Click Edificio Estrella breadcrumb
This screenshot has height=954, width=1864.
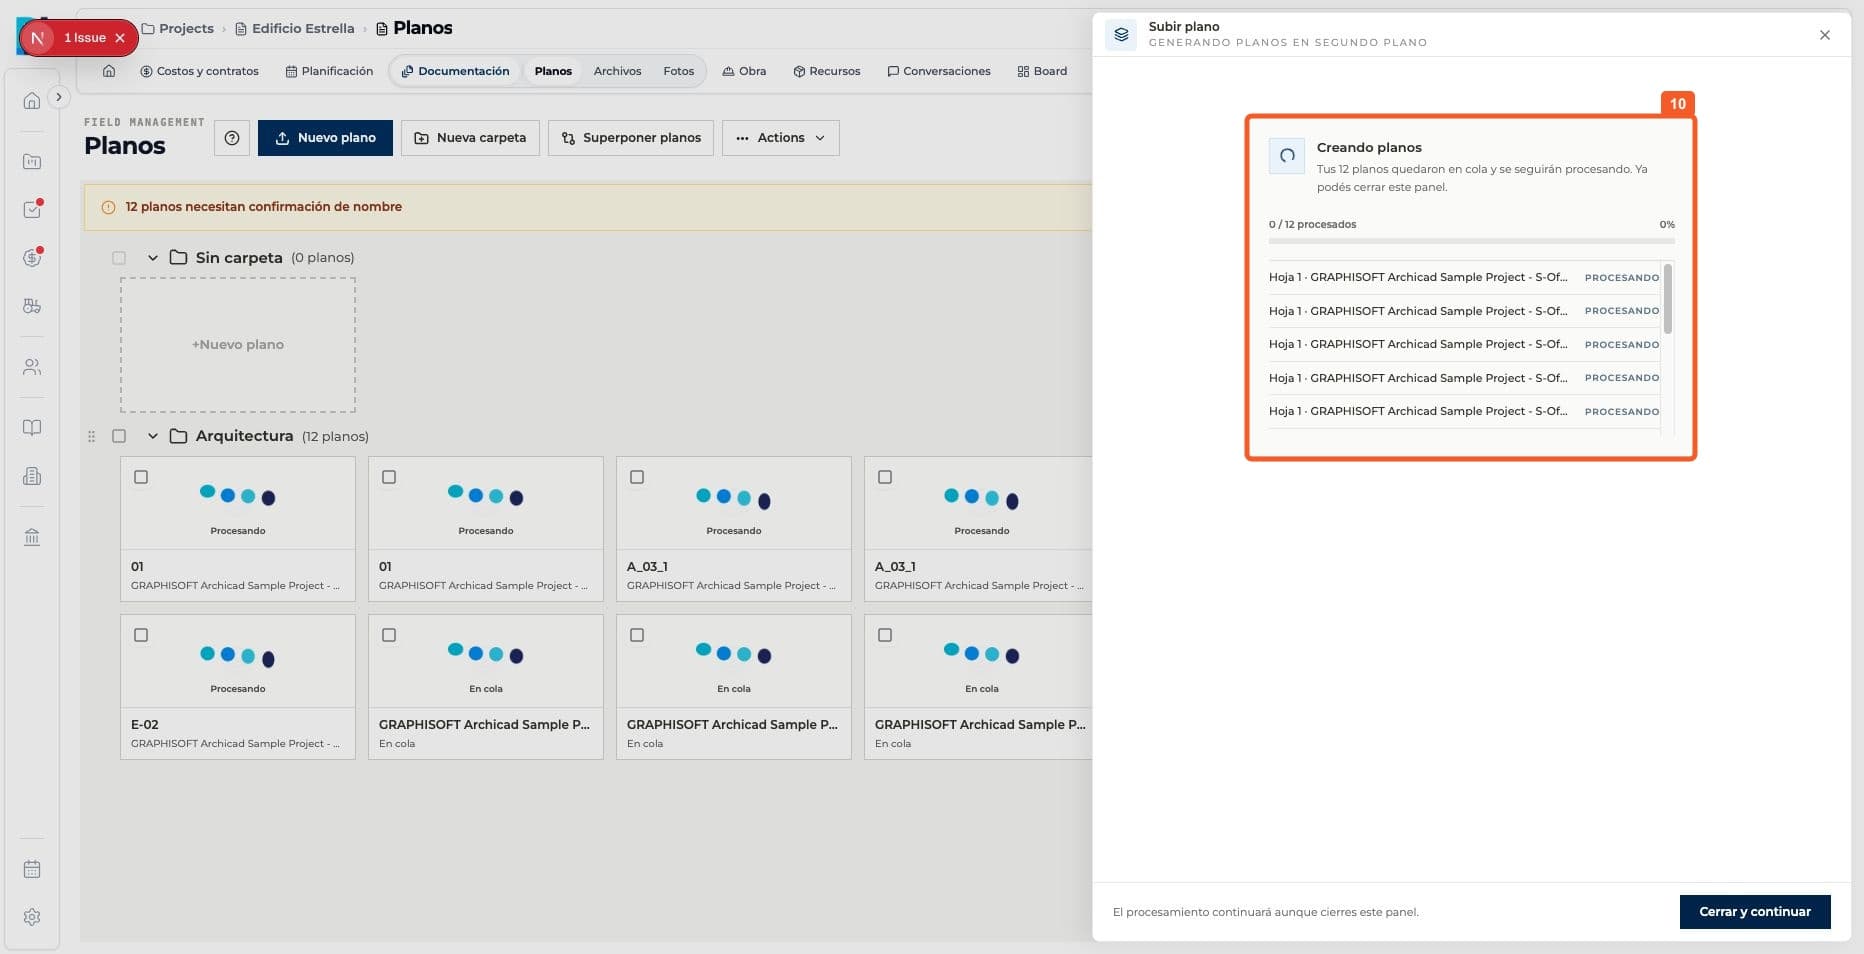pos(294,28)
